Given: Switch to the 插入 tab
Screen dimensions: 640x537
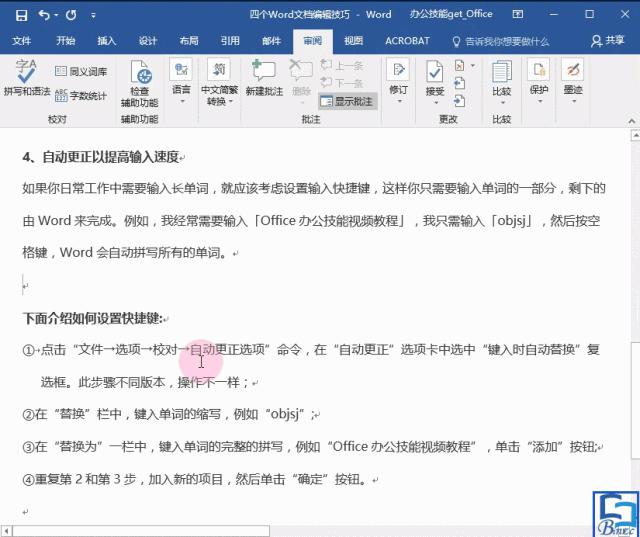Looking at the screenshot, I should pyautogui.click(x=107, y=41).
